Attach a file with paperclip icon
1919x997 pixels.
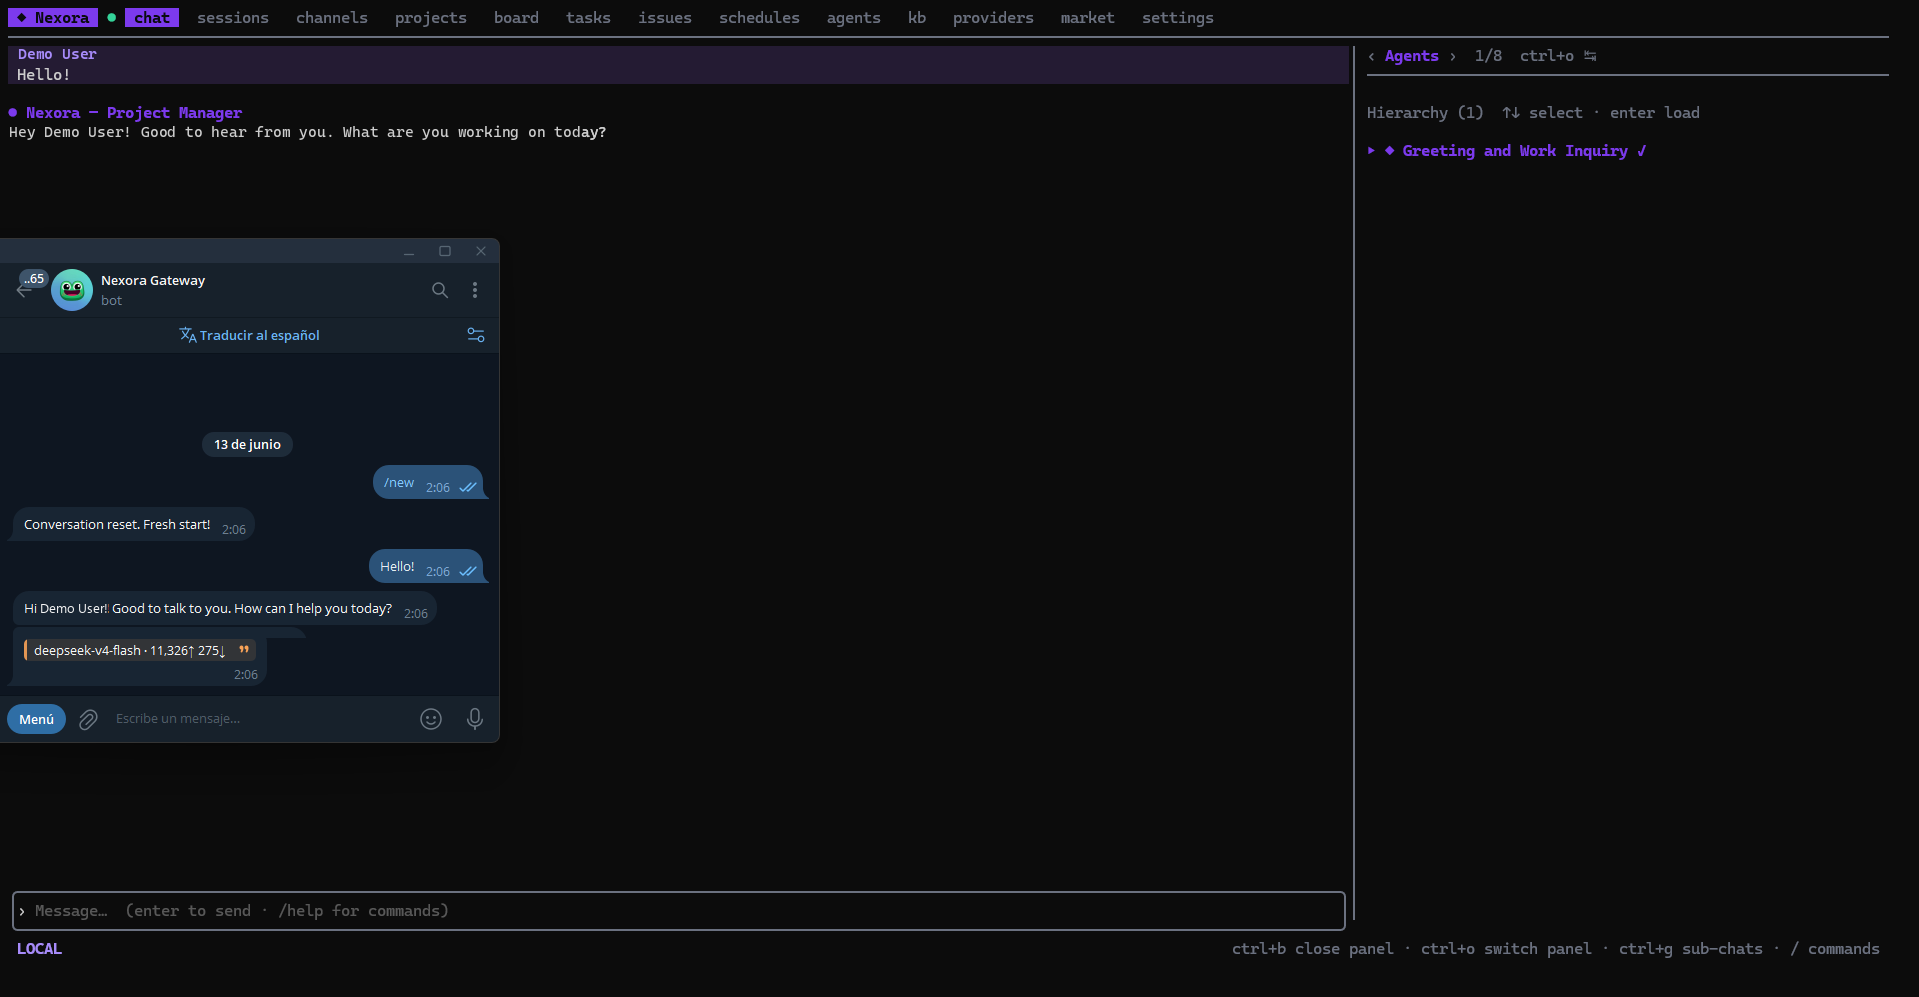point(88,719)
